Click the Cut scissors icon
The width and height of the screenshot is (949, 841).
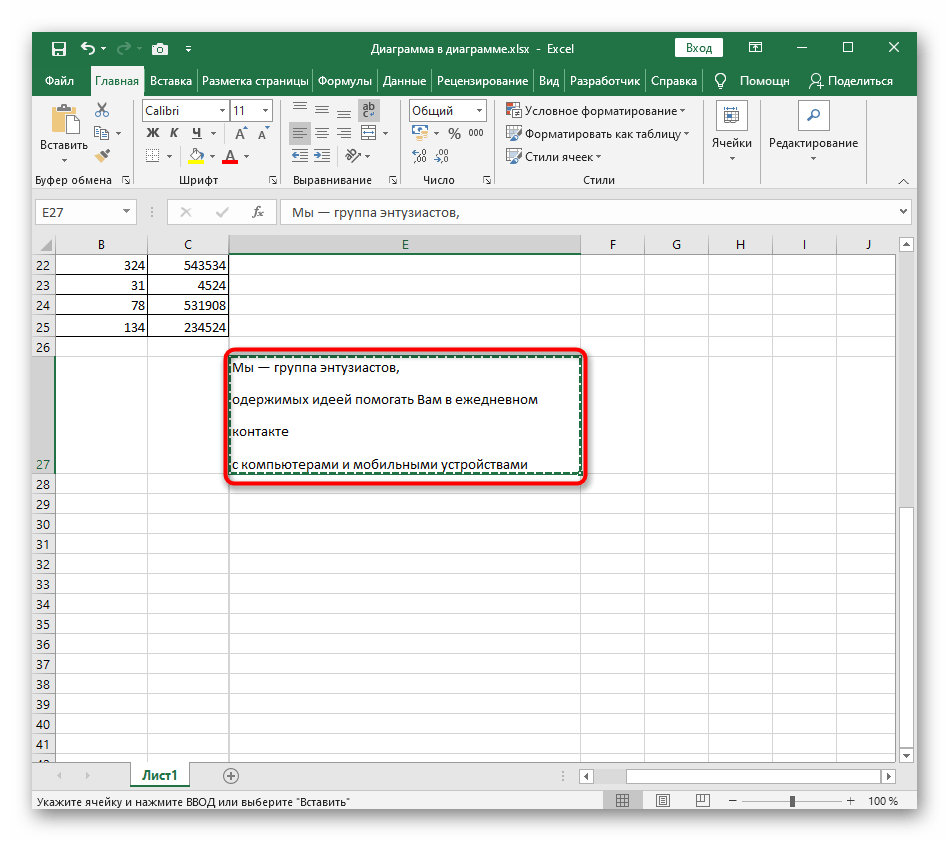tap(101, 111)
